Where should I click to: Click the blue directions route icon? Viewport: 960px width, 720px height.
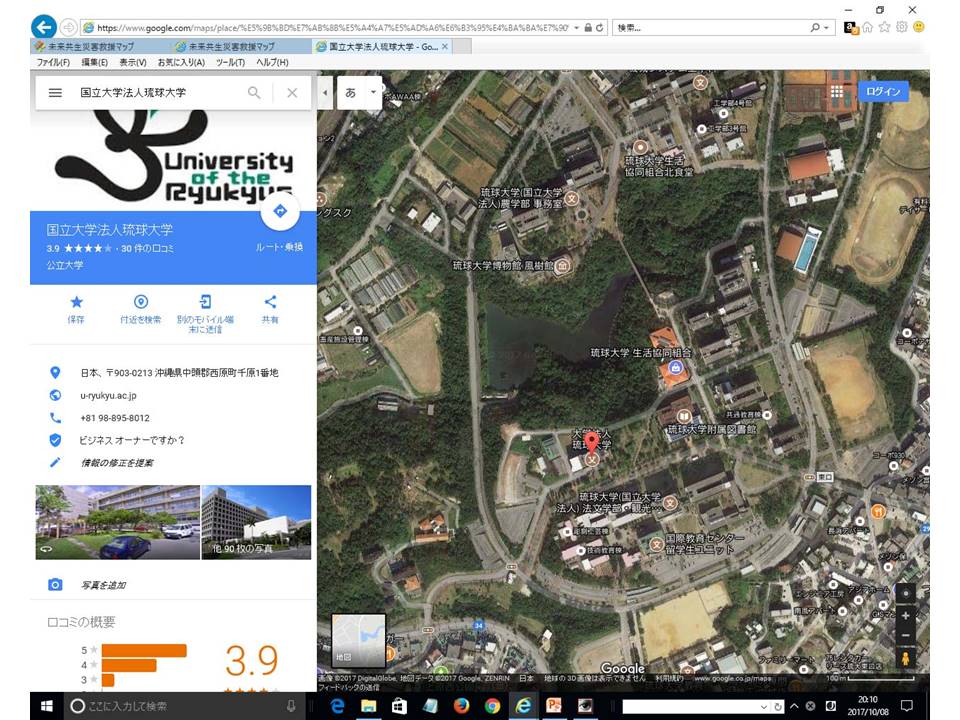pos(280,211)
